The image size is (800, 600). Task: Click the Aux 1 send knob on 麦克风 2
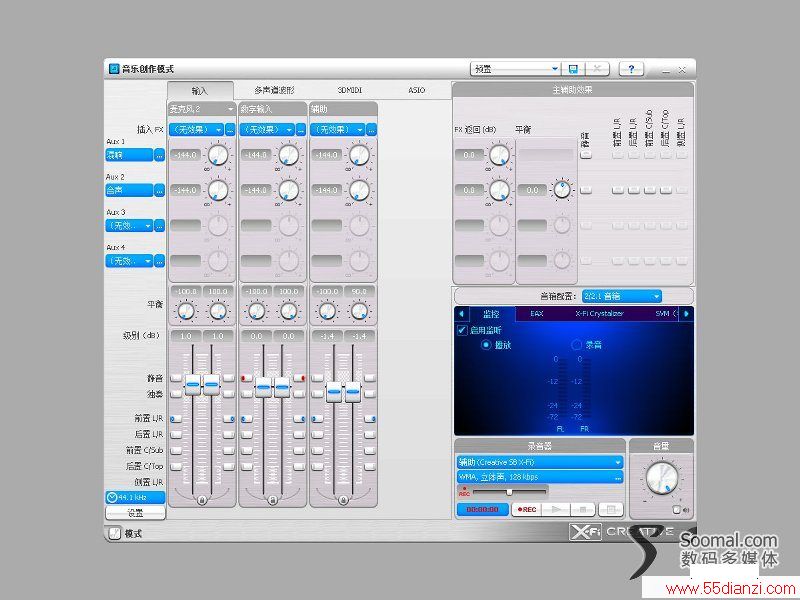(218, 155)
